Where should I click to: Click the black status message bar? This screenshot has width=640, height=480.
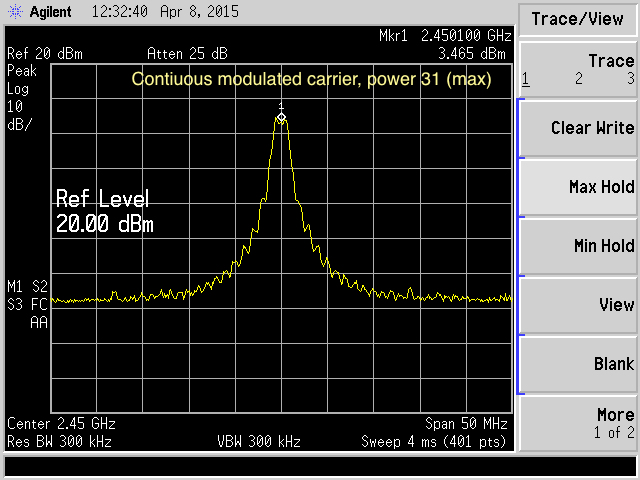(x=320, y=467)
